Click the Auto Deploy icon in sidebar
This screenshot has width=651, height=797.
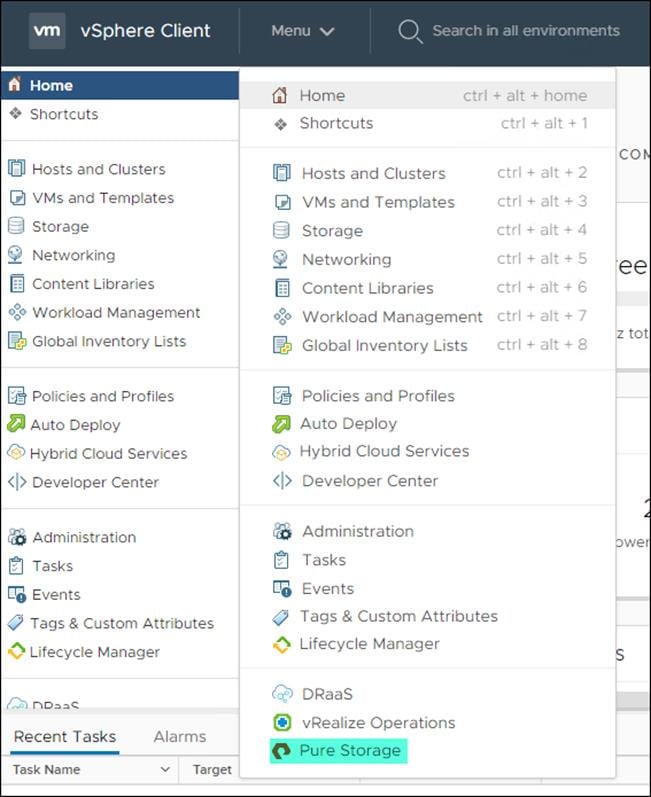tap(16, 423)
